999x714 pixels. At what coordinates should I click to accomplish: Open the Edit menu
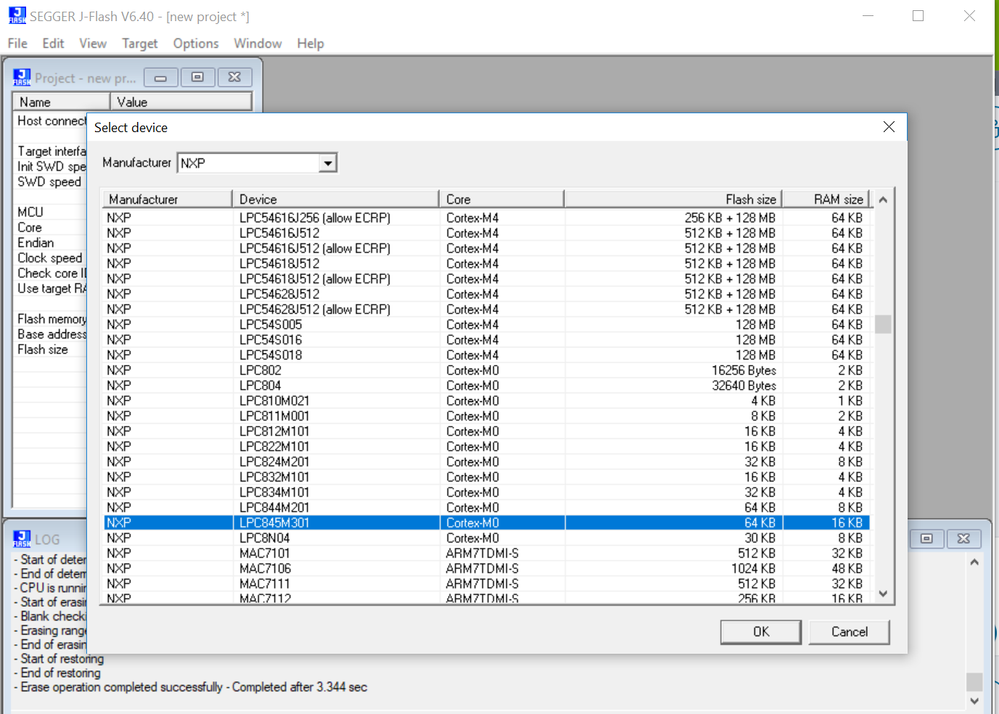[x=53, y=43]
